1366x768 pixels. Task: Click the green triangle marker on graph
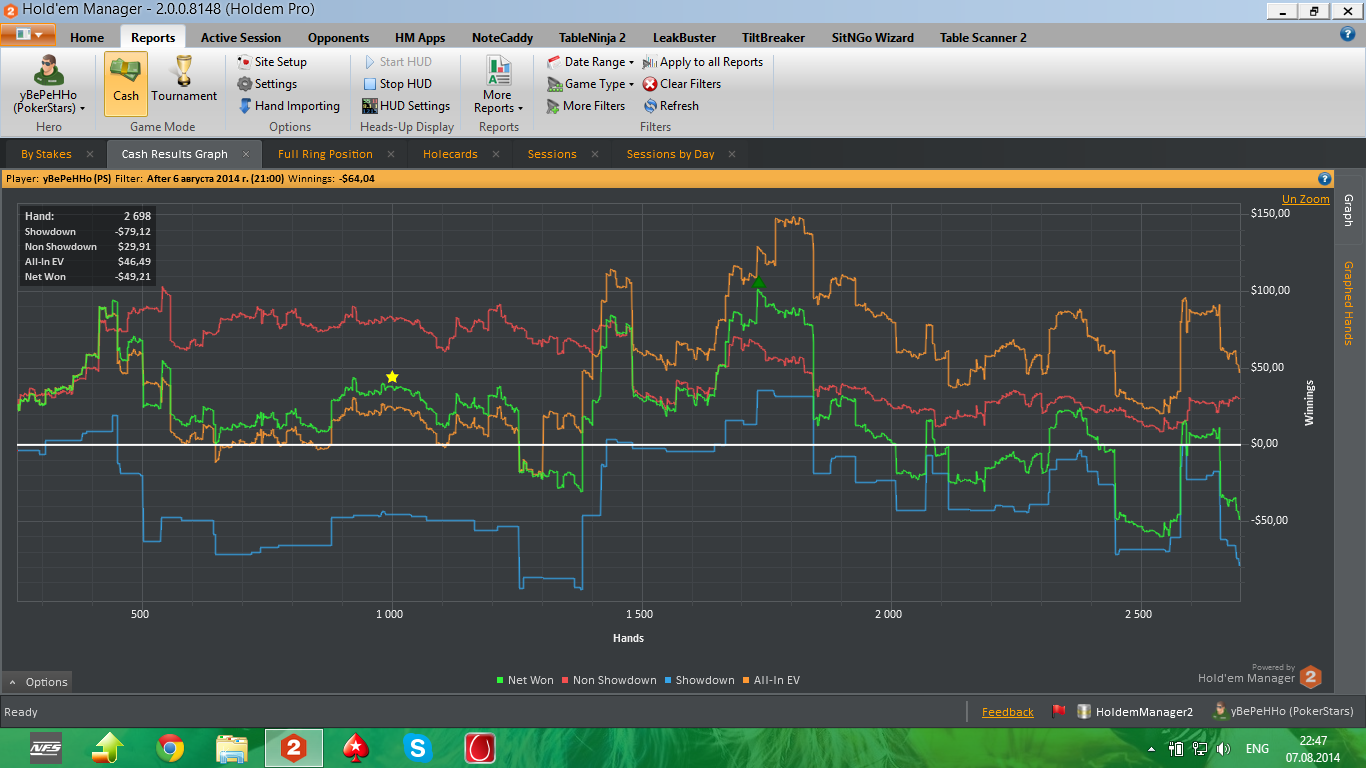point(758,282)
